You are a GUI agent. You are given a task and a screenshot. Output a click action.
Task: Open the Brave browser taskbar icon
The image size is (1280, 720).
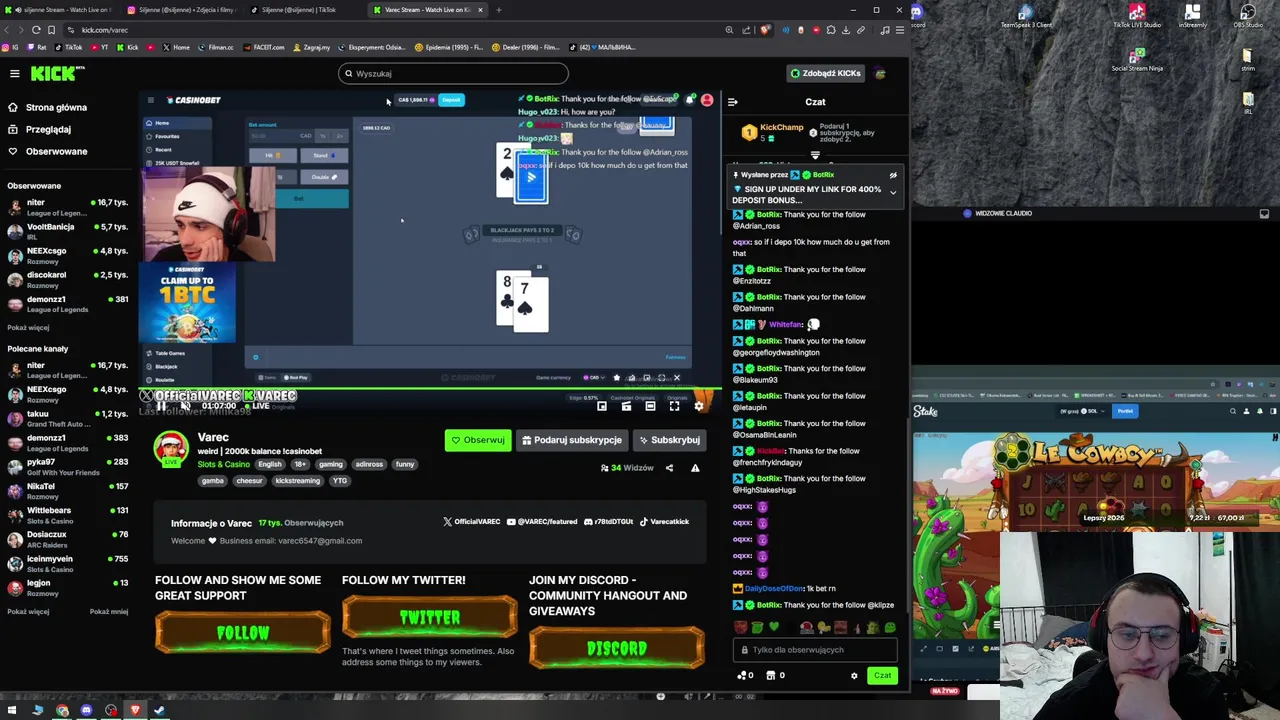[135, 711]
